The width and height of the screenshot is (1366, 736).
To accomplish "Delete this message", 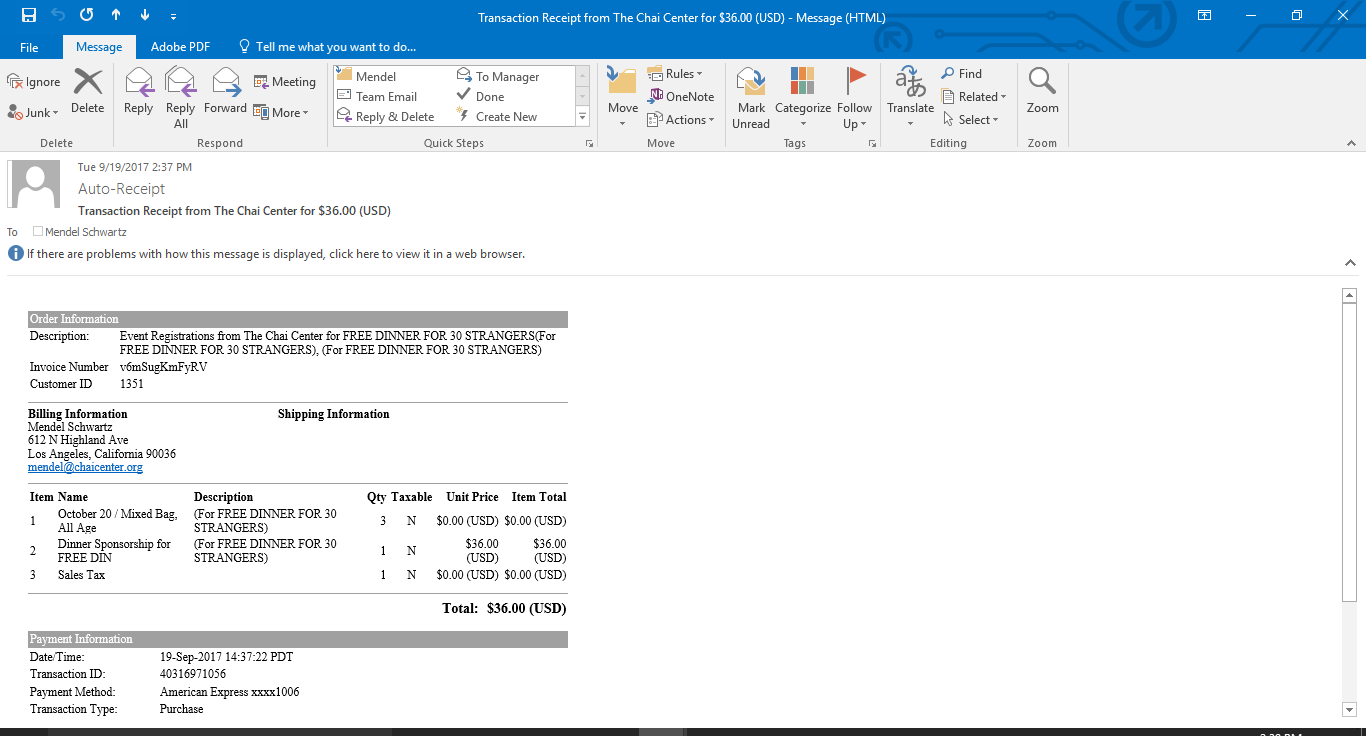I will click(88, 92).
